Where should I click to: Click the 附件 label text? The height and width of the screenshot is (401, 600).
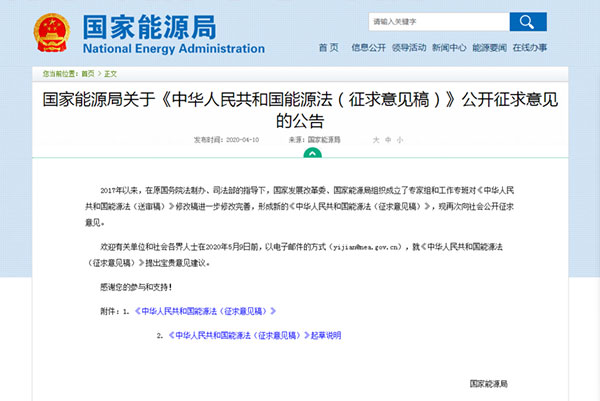coord(110,311)
